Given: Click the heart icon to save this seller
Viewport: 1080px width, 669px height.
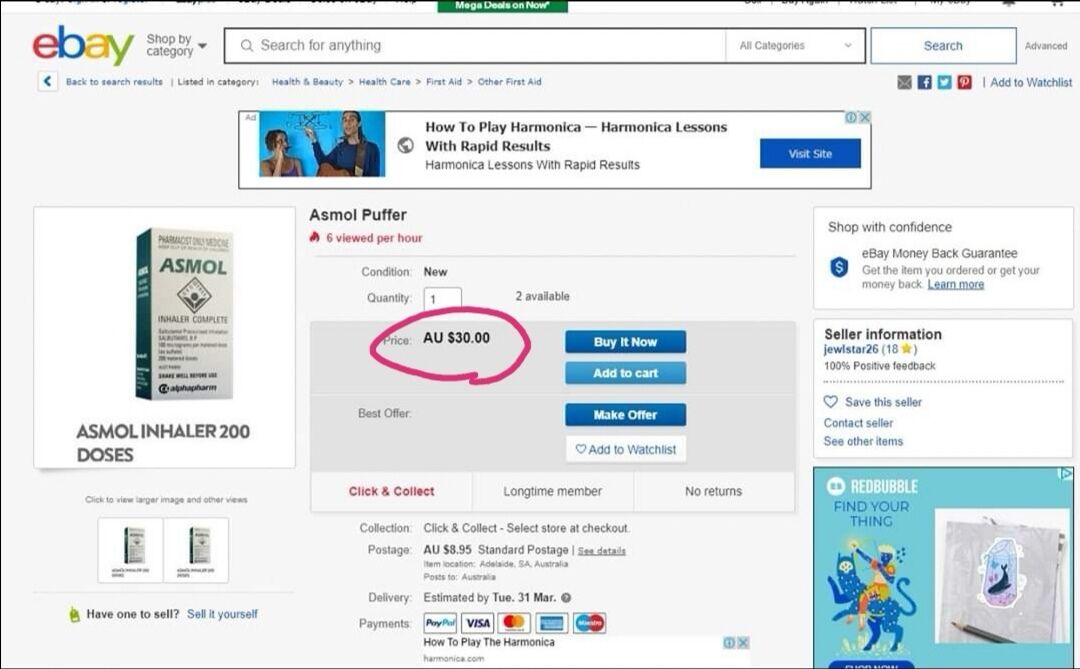Looking at the screenshot, I should pos(831,402).
